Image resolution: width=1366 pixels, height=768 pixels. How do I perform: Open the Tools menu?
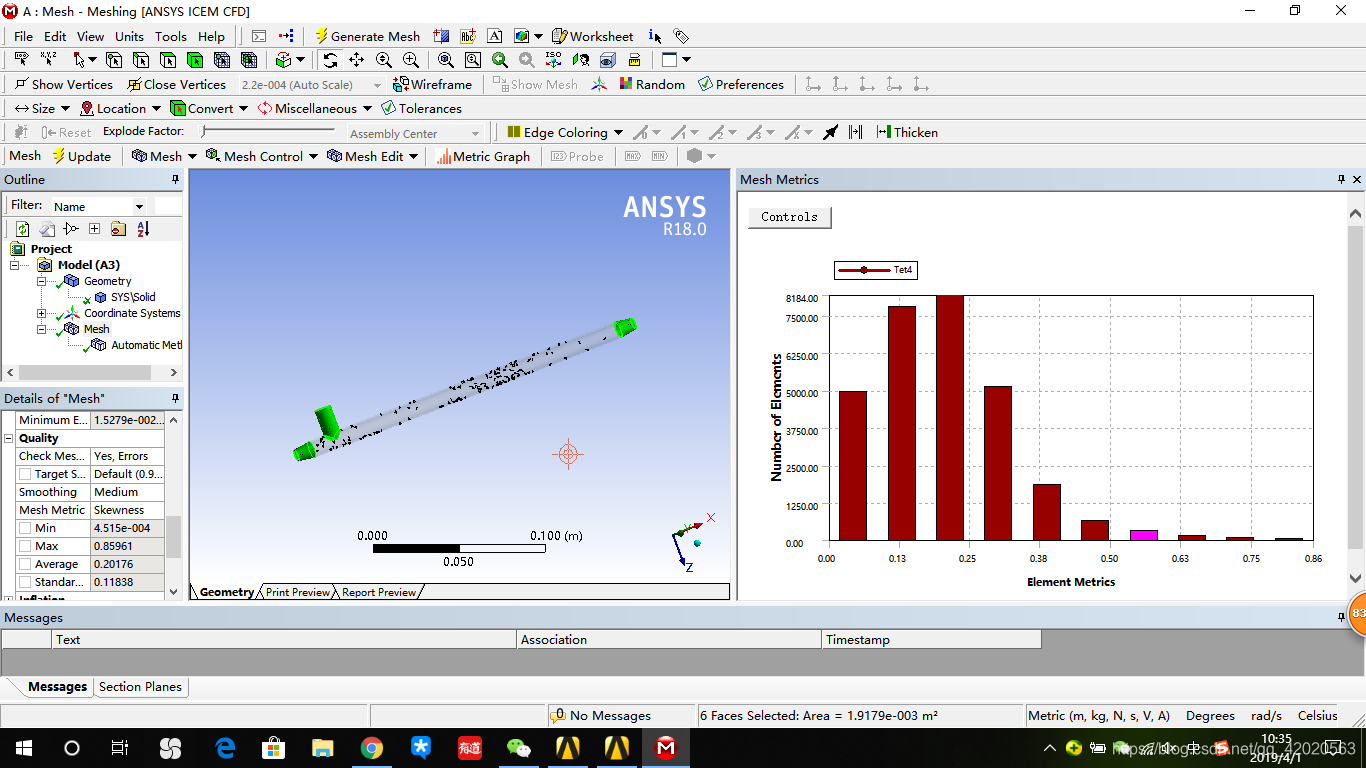tap(170, 36)
